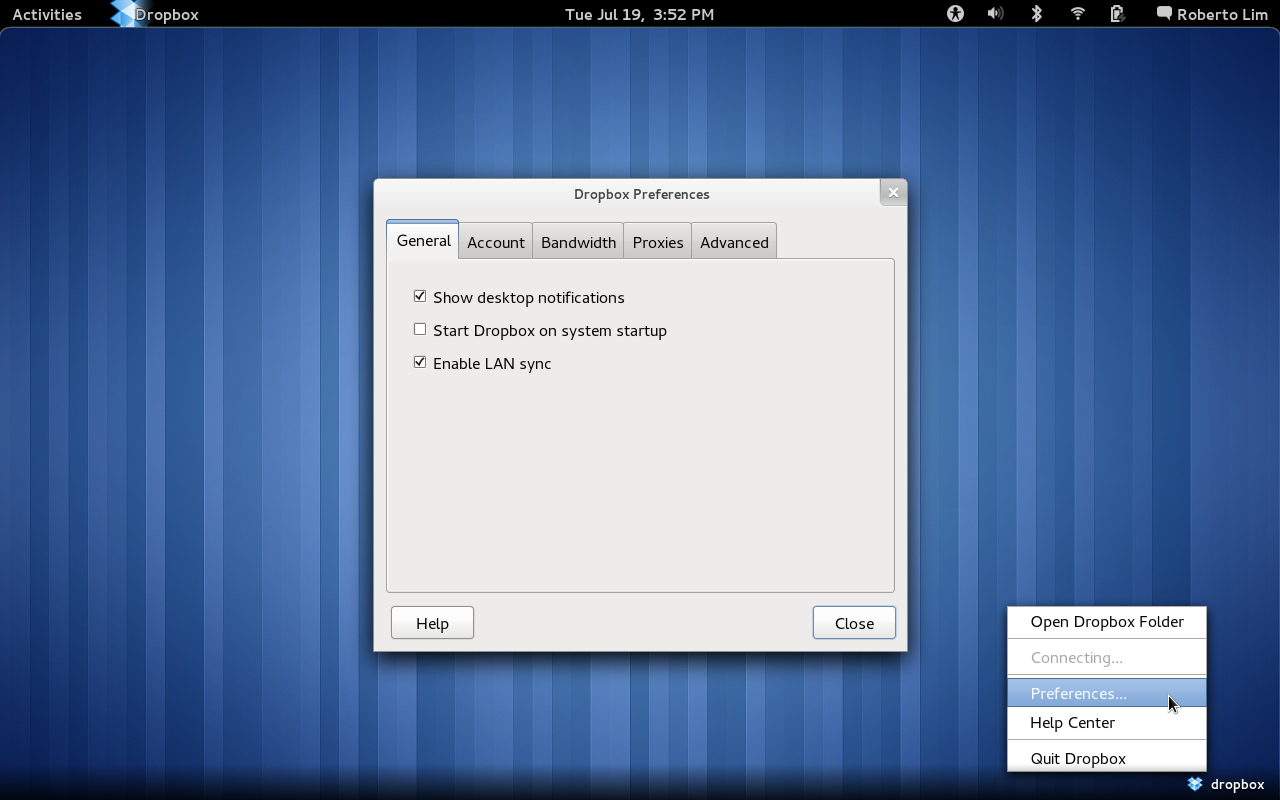Choose Open Dropbox Folder from menu
This screenshot has width=1280, height=800.
pos(1107,622)
